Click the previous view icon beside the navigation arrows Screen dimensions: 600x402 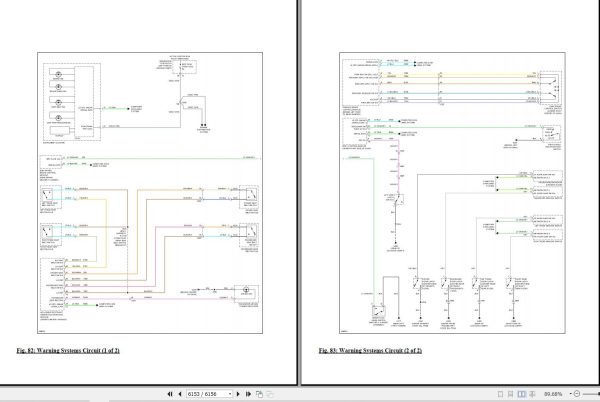tap(259, 394)
